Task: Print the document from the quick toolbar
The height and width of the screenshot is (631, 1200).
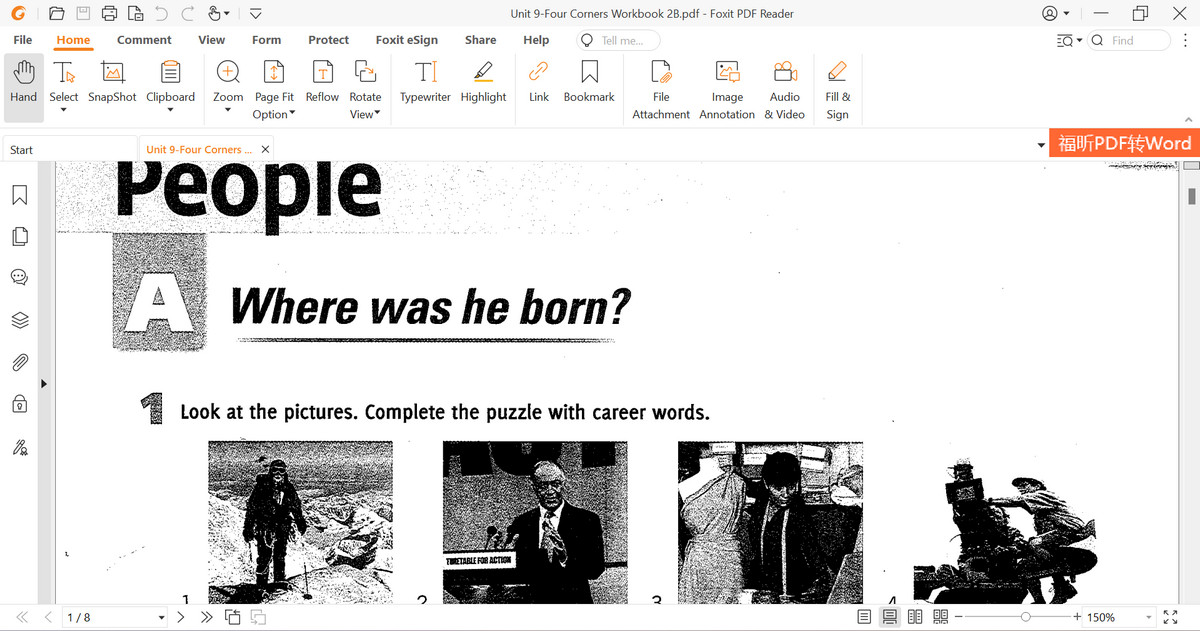Action: pyautogui.click(x=109, y=14)
